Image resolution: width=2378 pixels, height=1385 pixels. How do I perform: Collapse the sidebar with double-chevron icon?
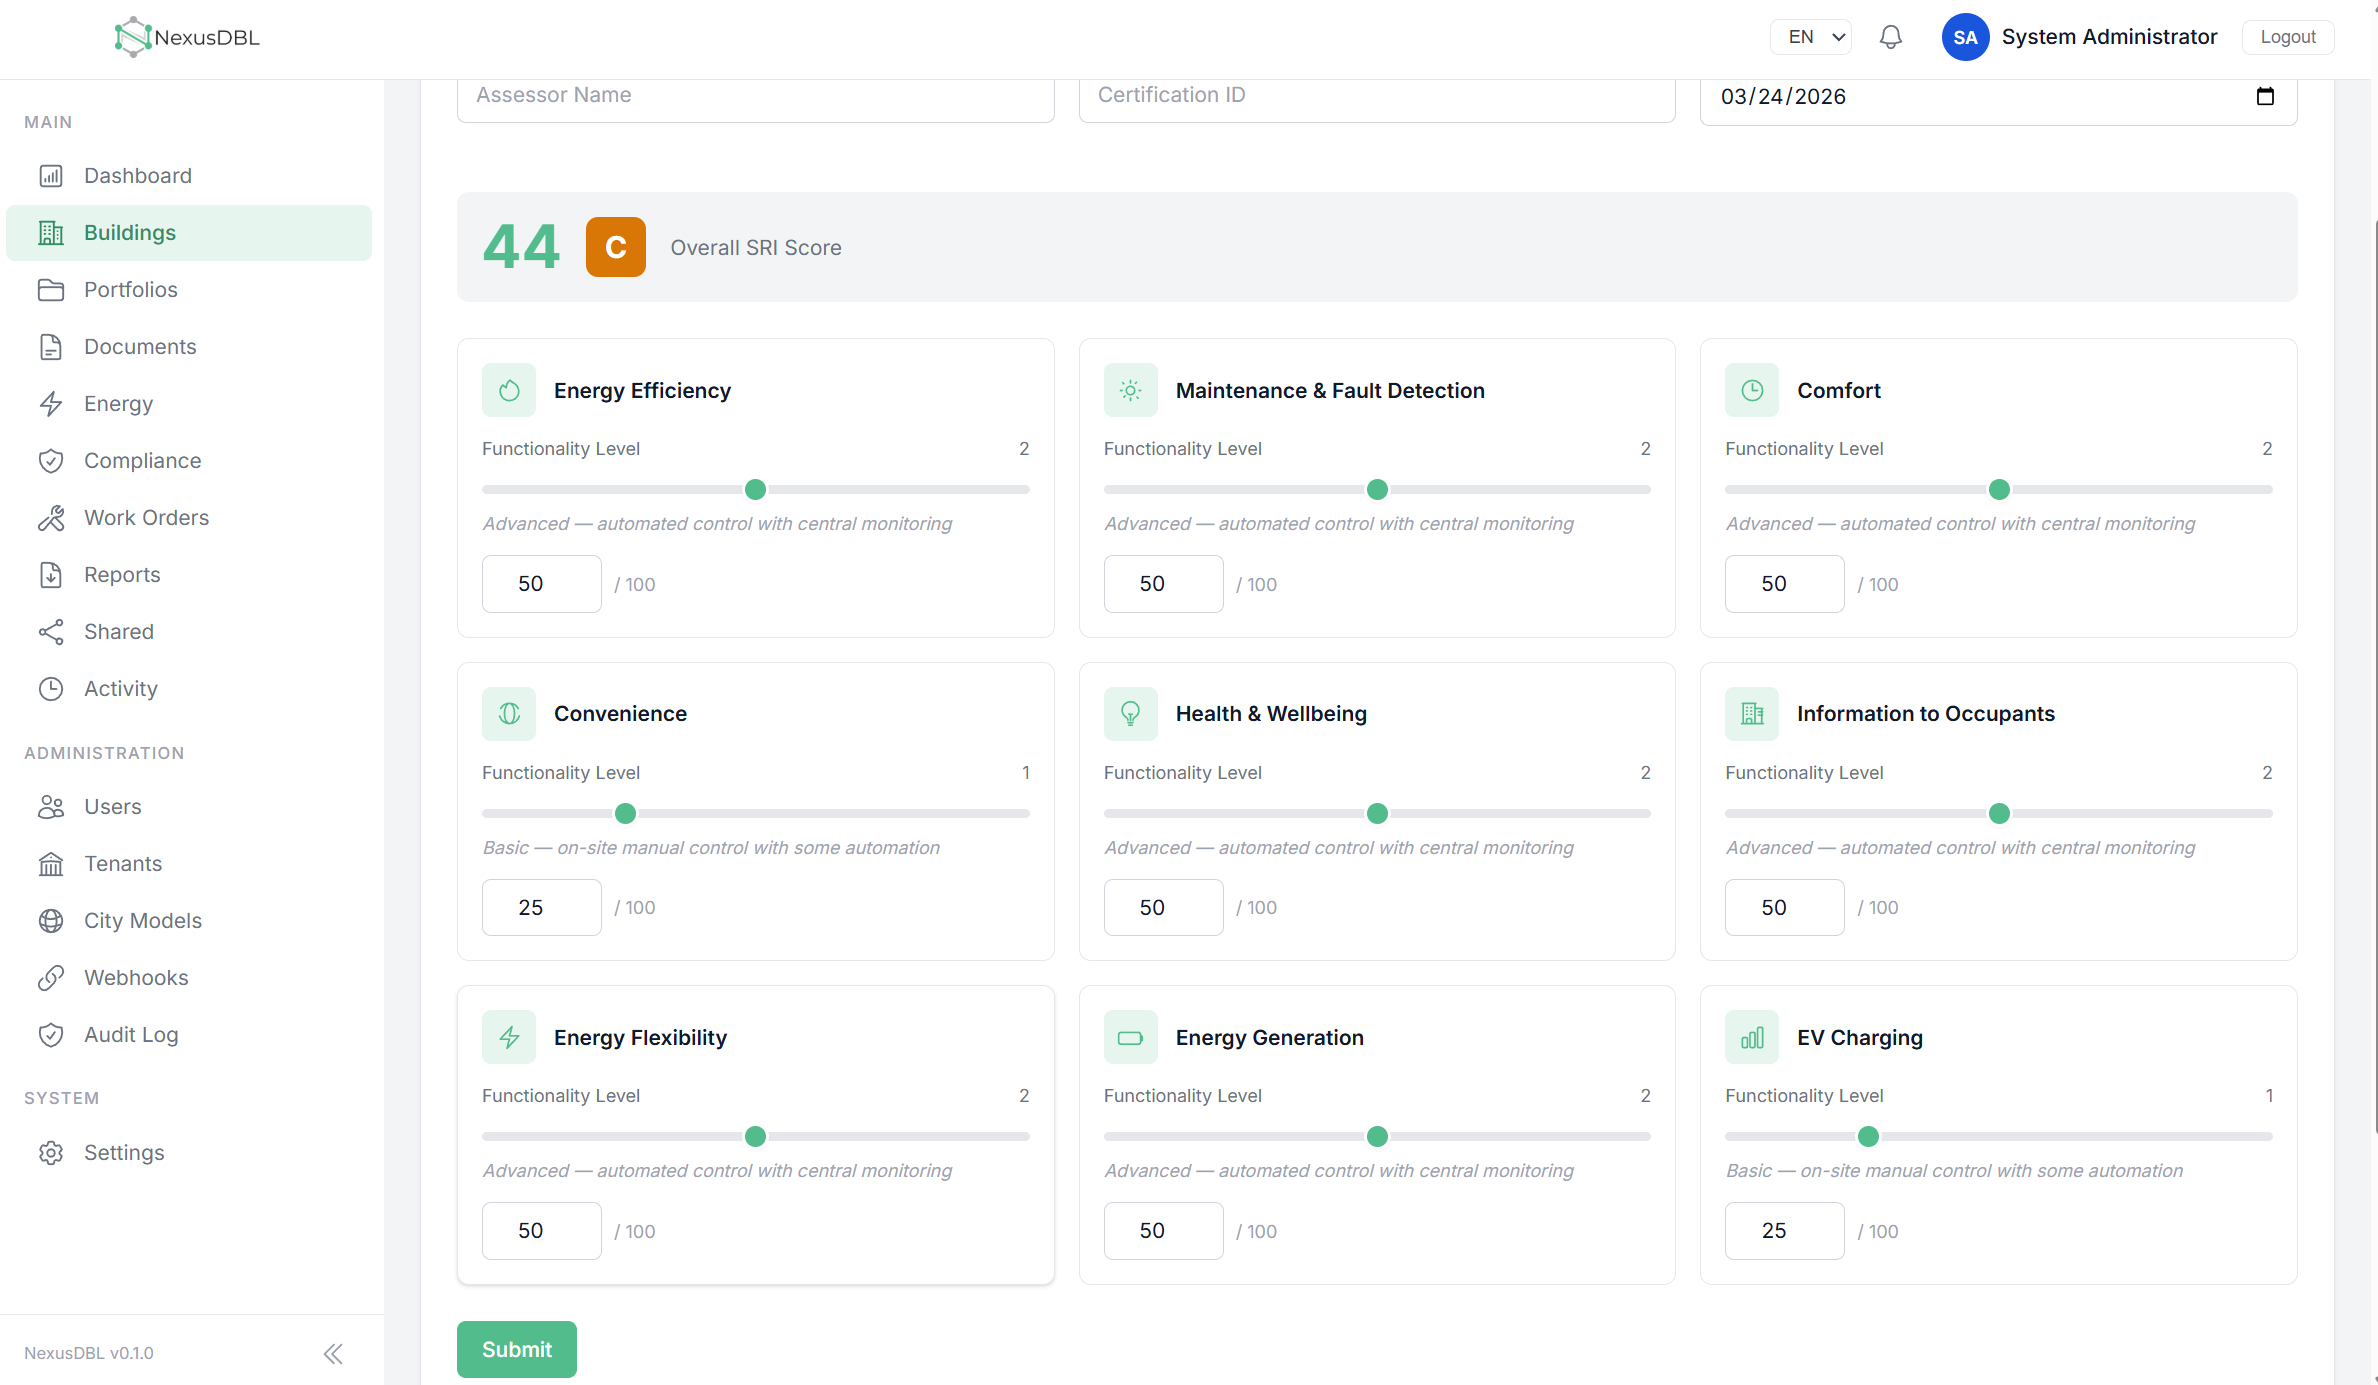(333, 1354)
